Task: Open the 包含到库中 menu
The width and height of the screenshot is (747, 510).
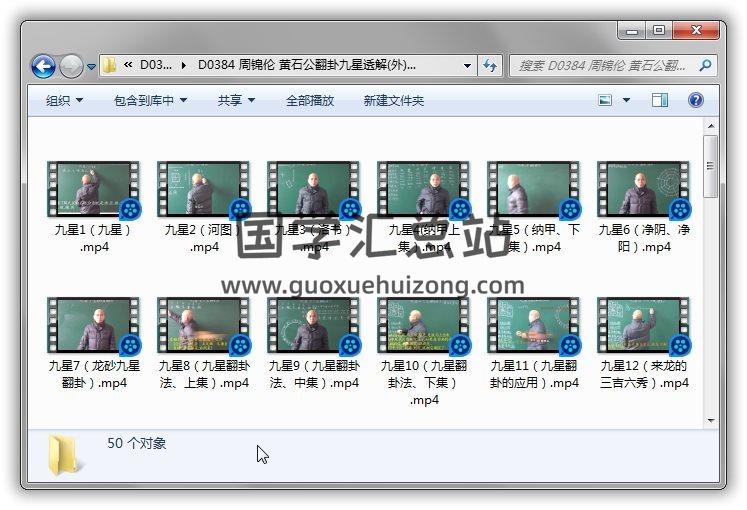Action: (x=150, y=101)
